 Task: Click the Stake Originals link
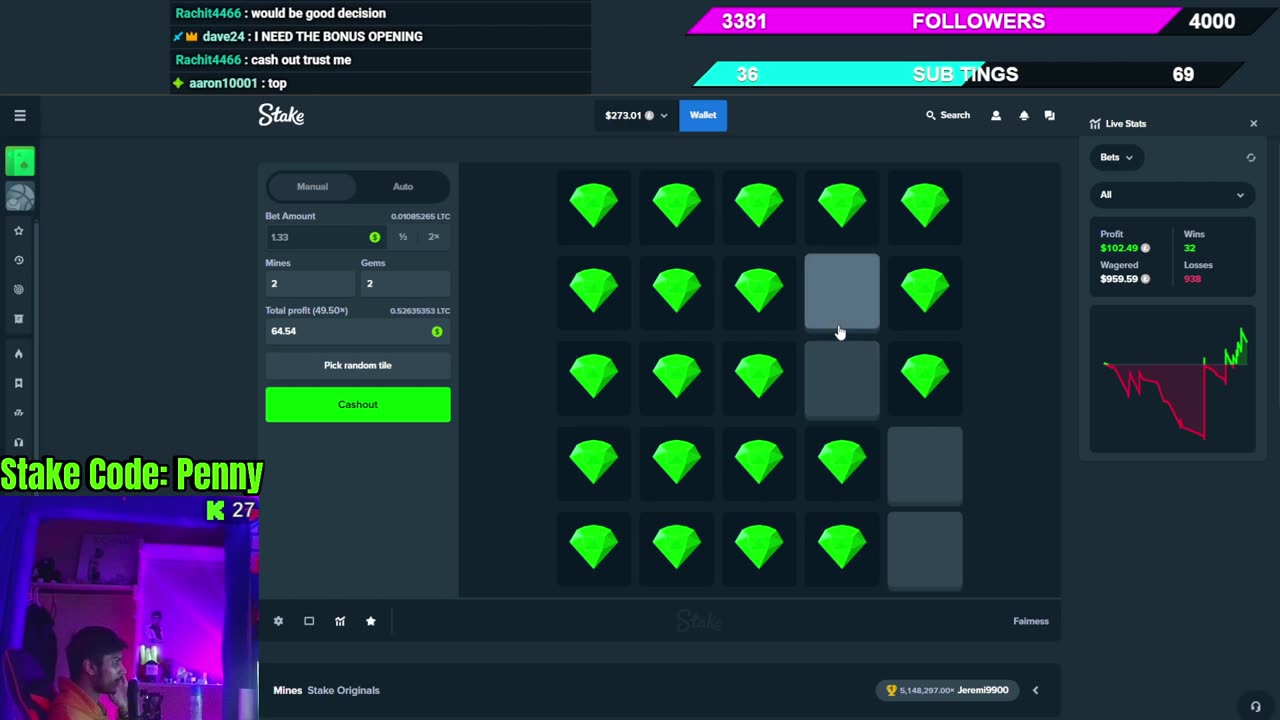[x=343, y=690]
